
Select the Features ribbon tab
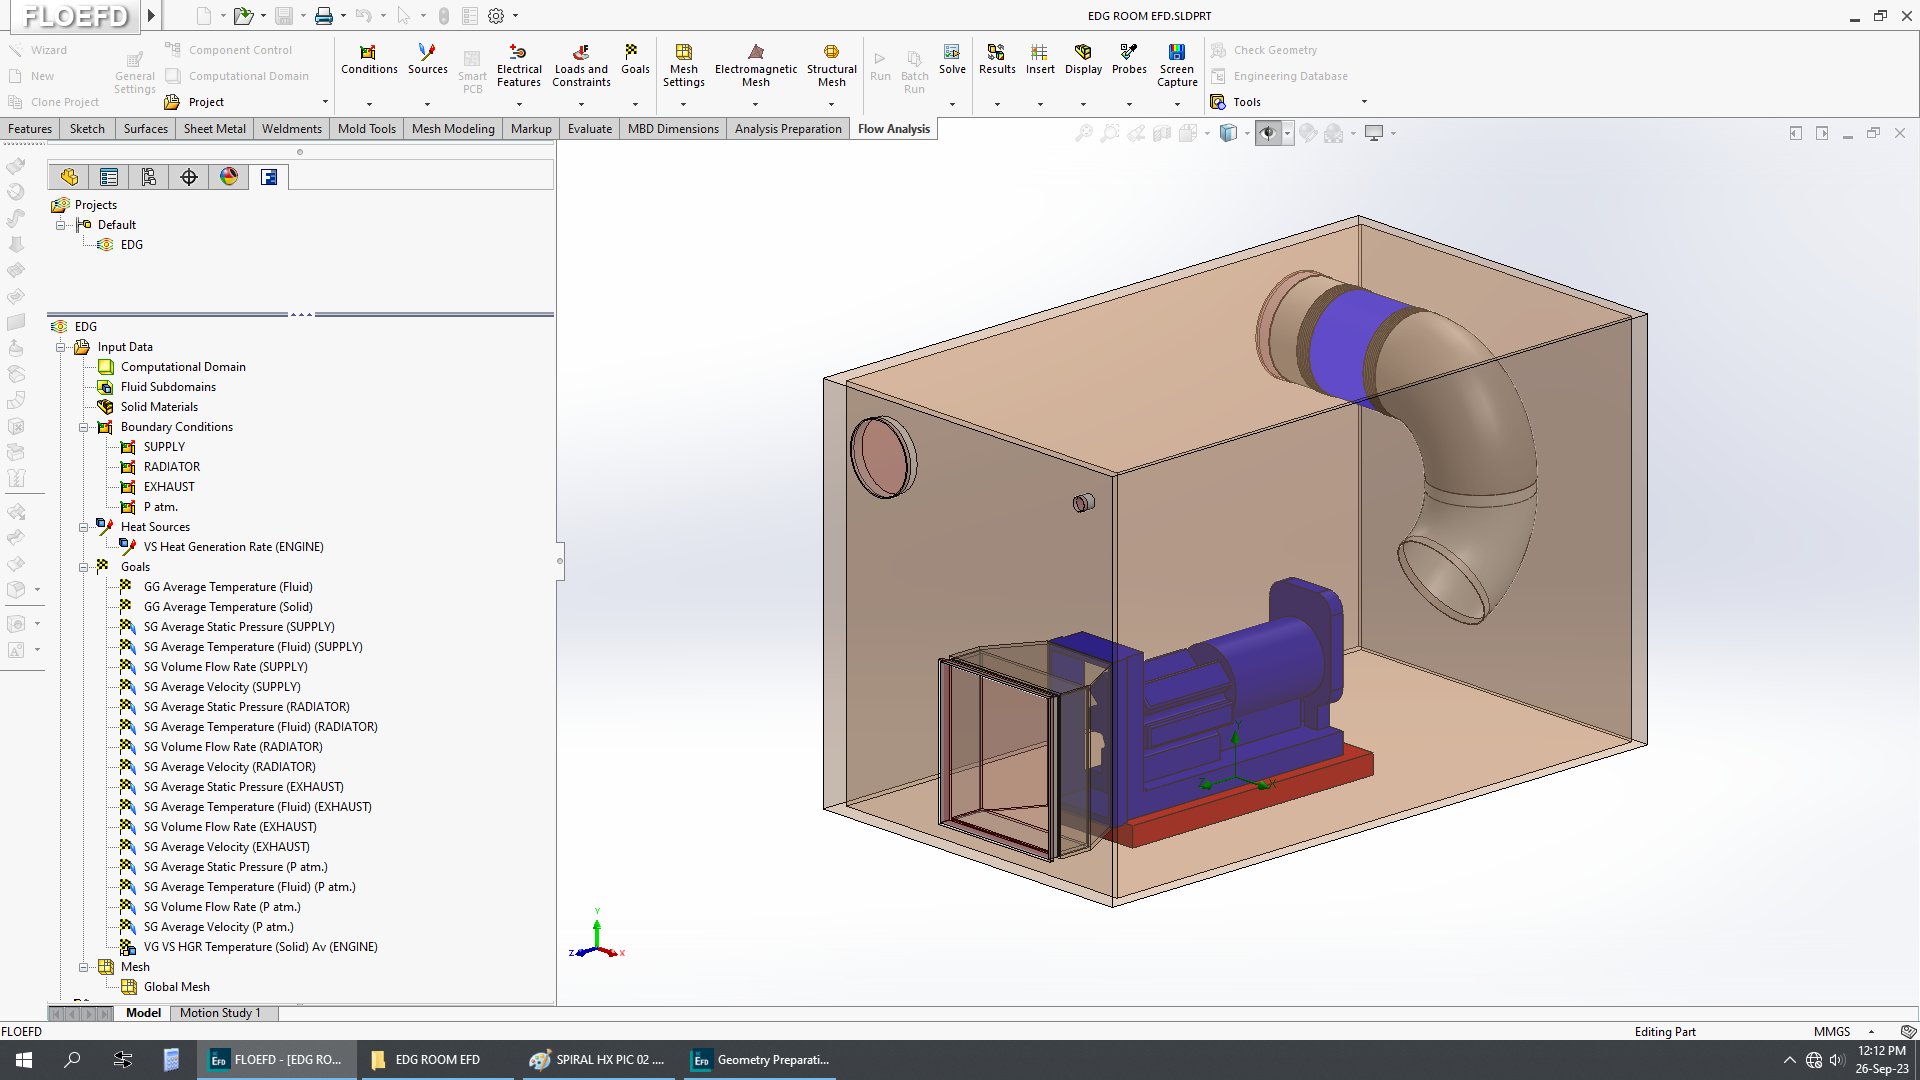pos(30,128)
